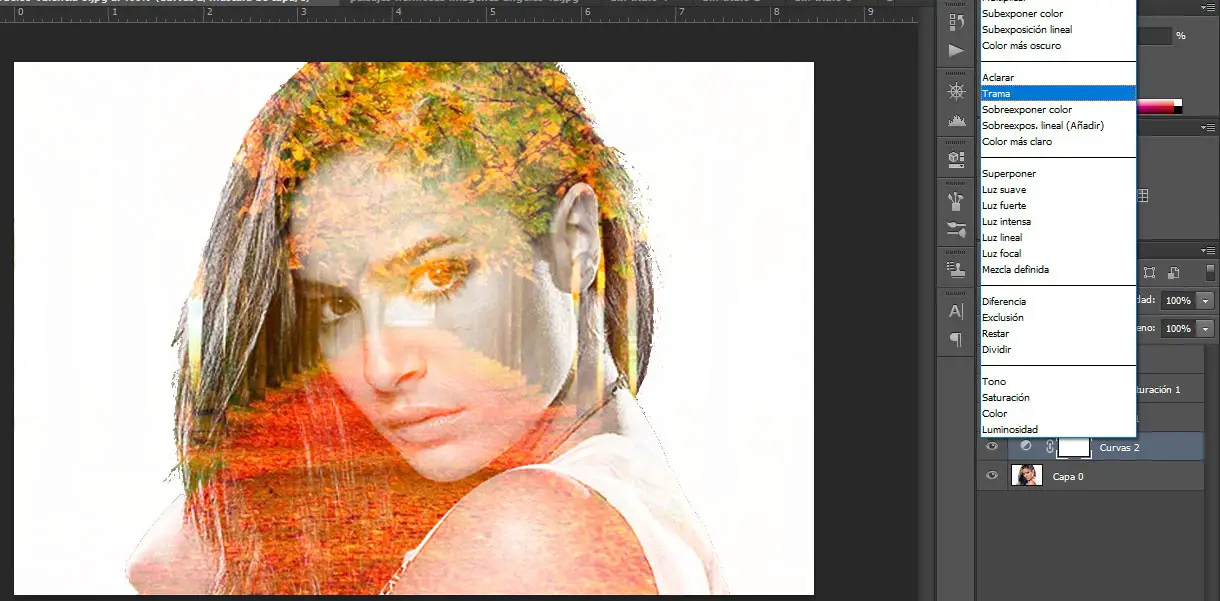The image size is (1220, 601).
Task: Open the Histogram panel icon
Action: click(956, 120)
